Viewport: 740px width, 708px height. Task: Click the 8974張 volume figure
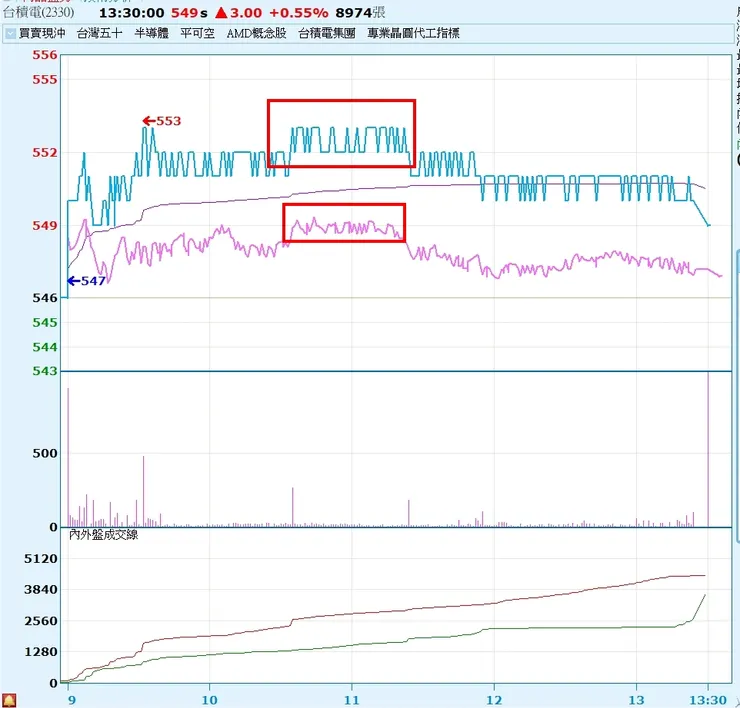click(x=360, y=13)
